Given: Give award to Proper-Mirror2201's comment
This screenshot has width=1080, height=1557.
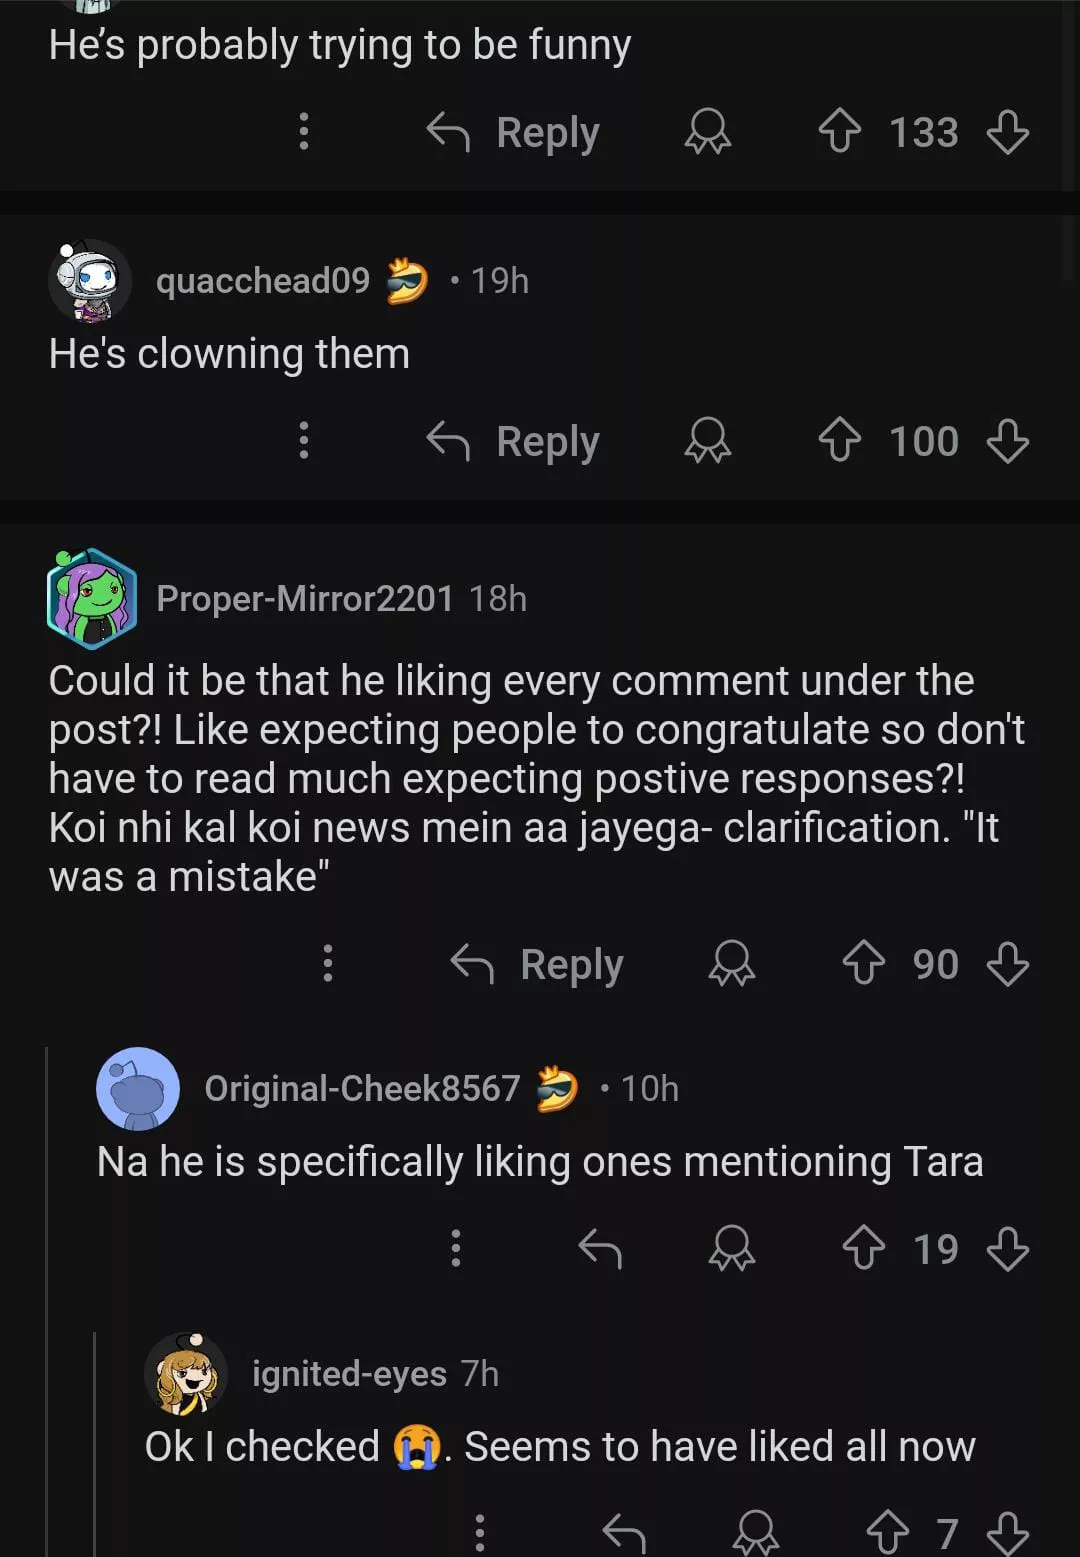Looking at the screenshot, I should (x=732, y=964).
